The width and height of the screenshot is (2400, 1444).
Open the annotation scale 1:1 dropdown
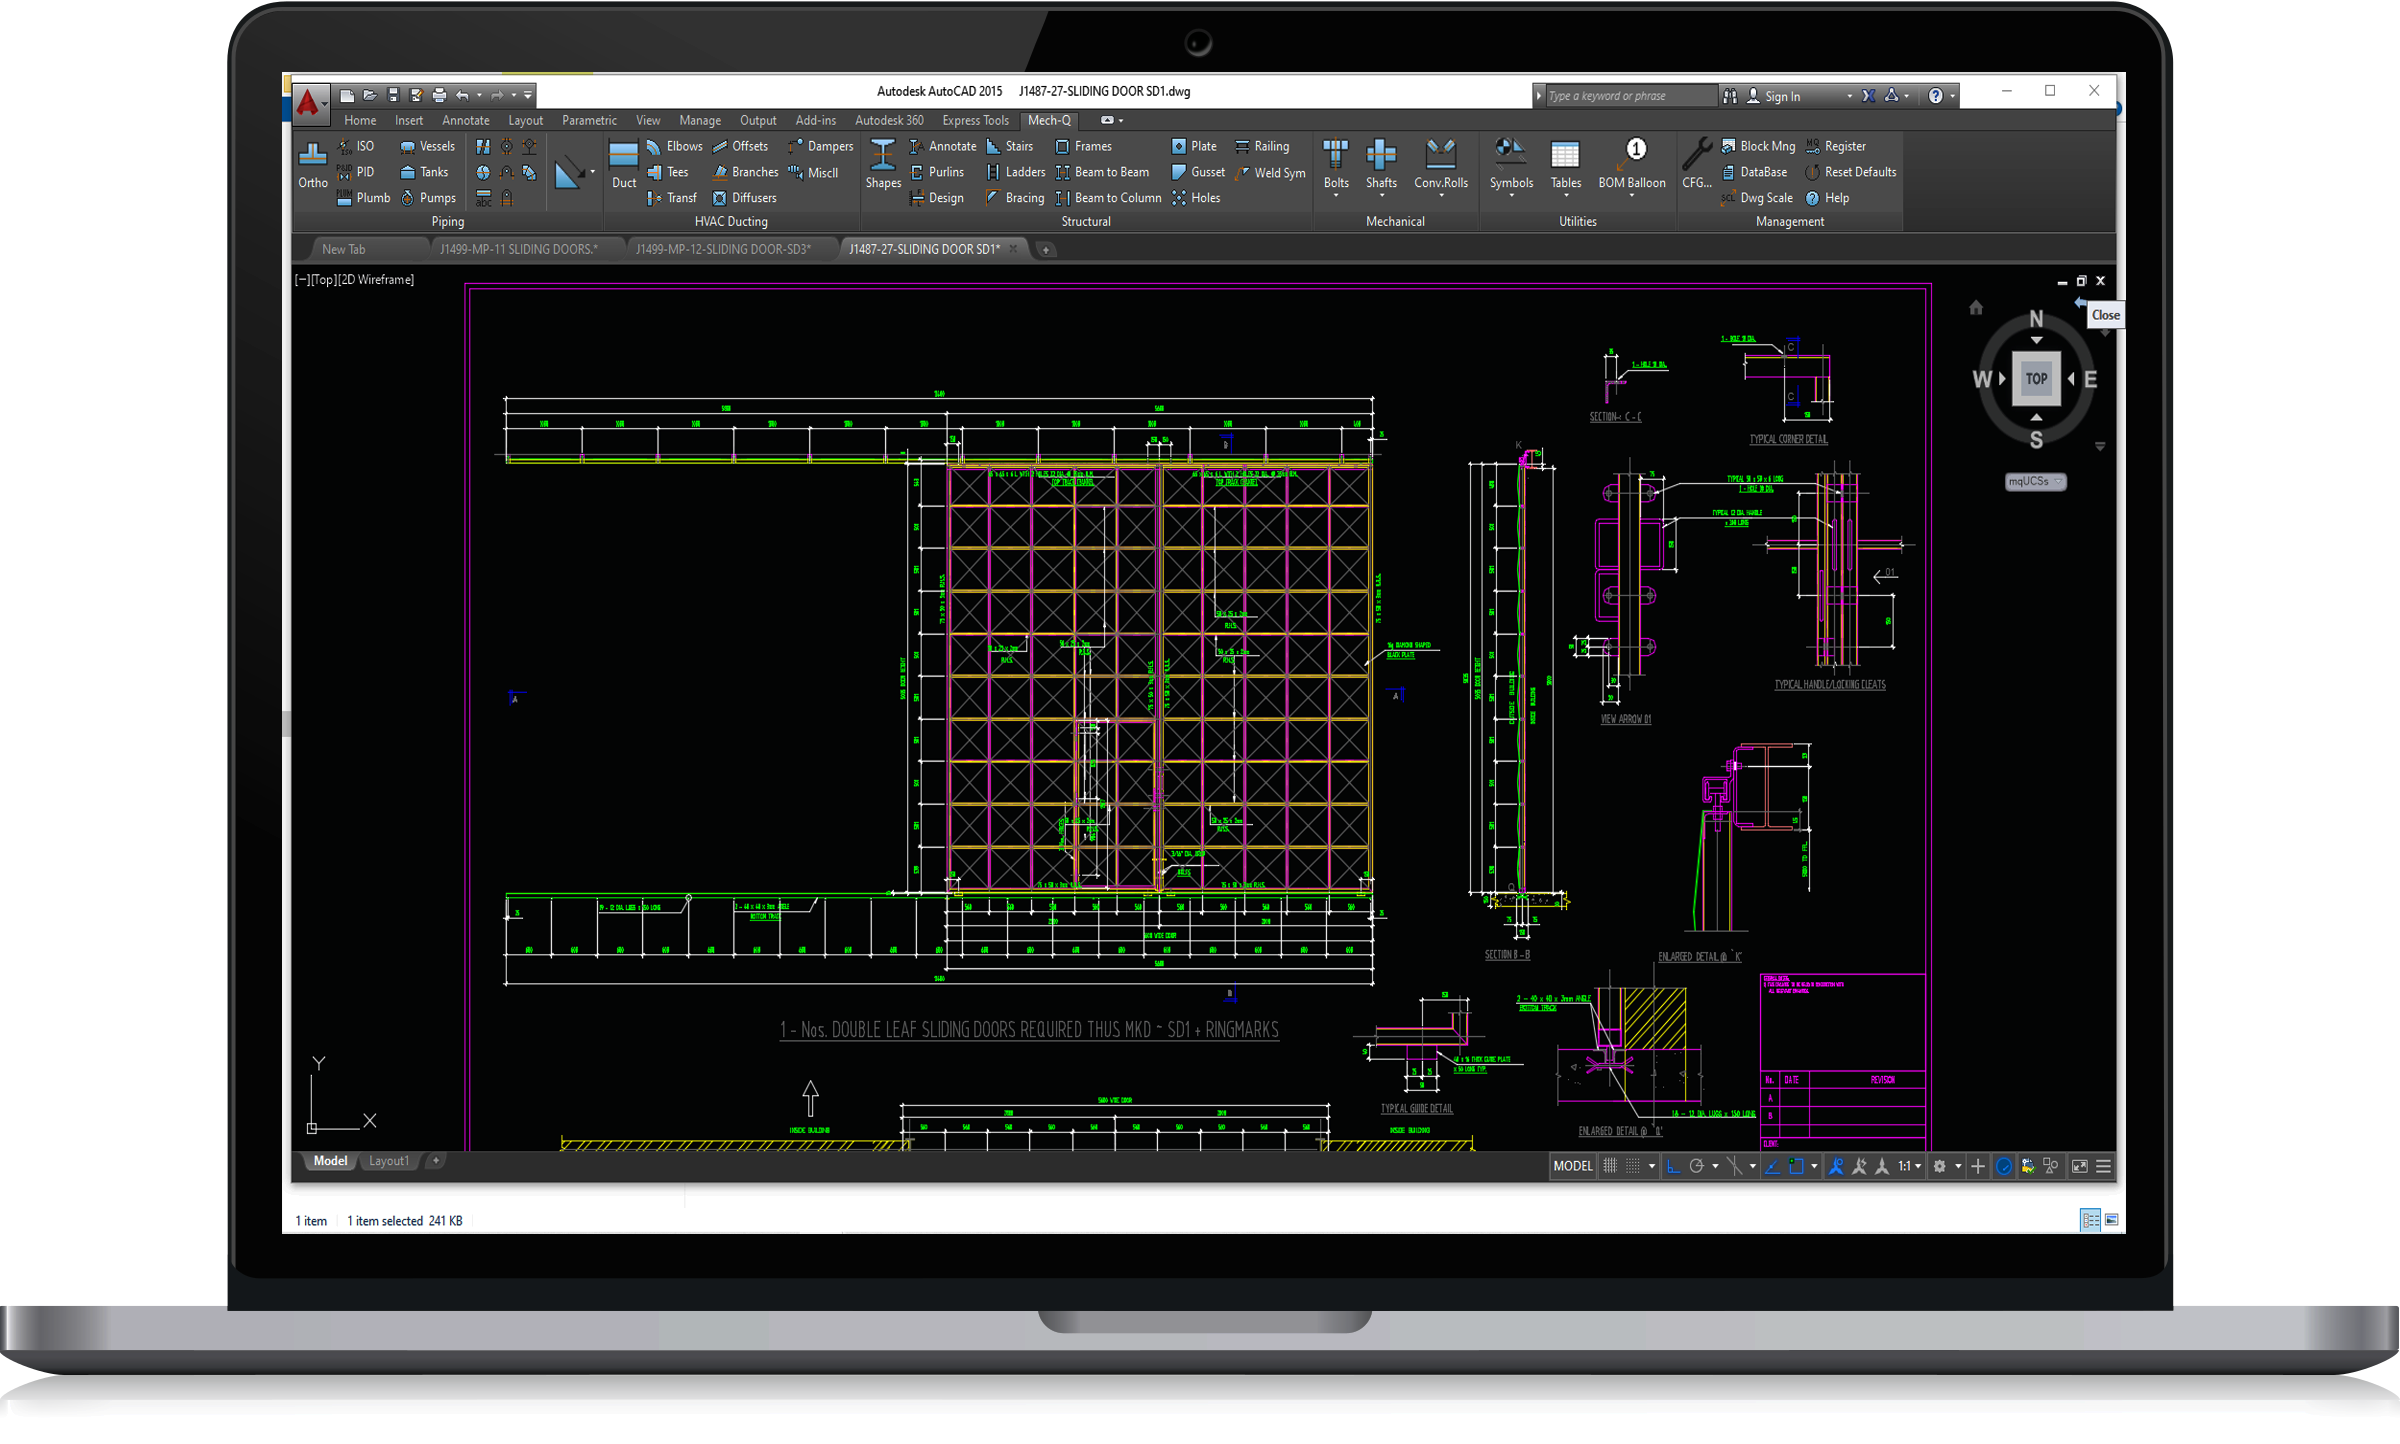click(x=1909, y=1166)
